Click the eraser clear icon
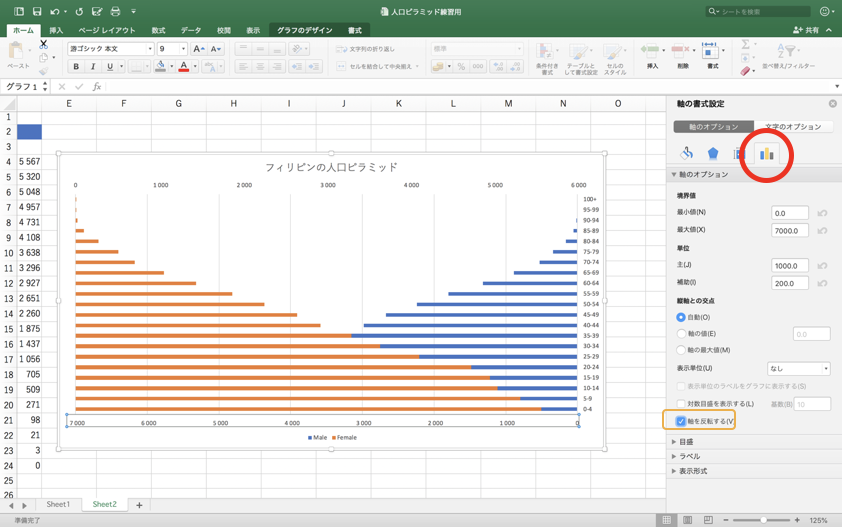Image resolution: width=842 pixels, height=527 pixels. pyautogui.click(x=745, y=71)
